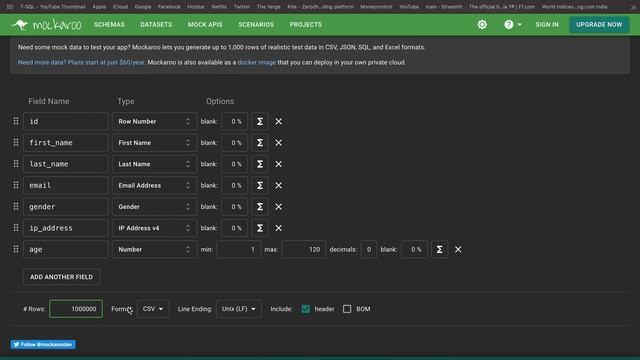Click the UPGRADE NOW button

(x=599, y=24)
